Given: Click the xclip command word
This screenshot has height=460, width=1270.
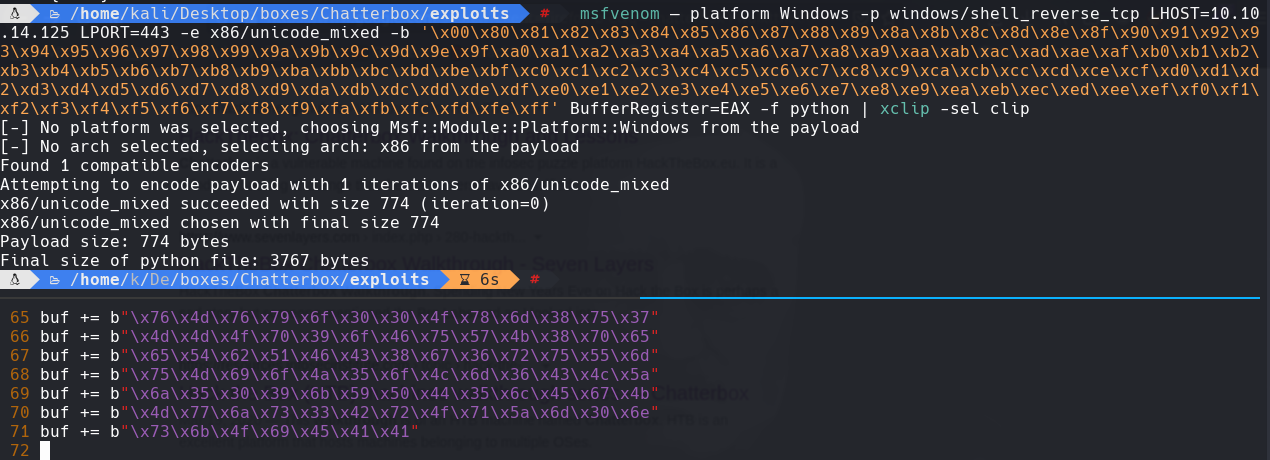Looking at the screenshot, I should click(904, 108).
